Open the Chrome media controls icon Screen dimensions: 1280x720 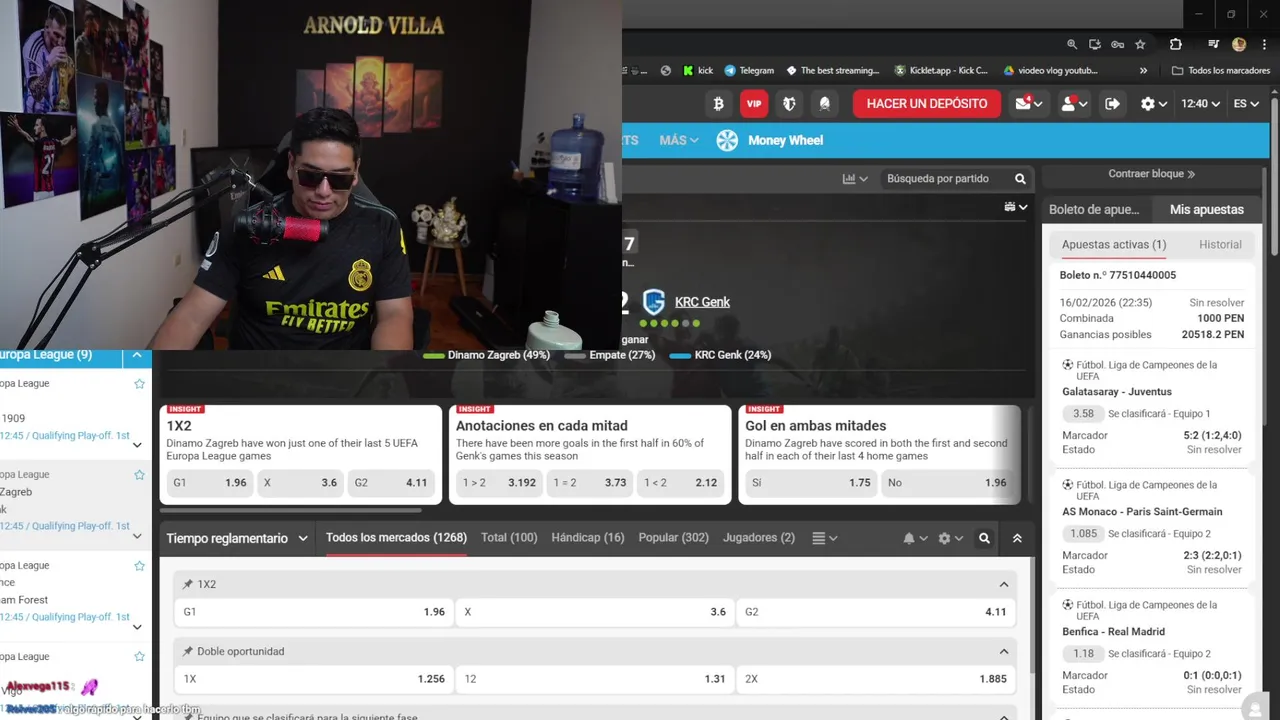[1213, 44]
